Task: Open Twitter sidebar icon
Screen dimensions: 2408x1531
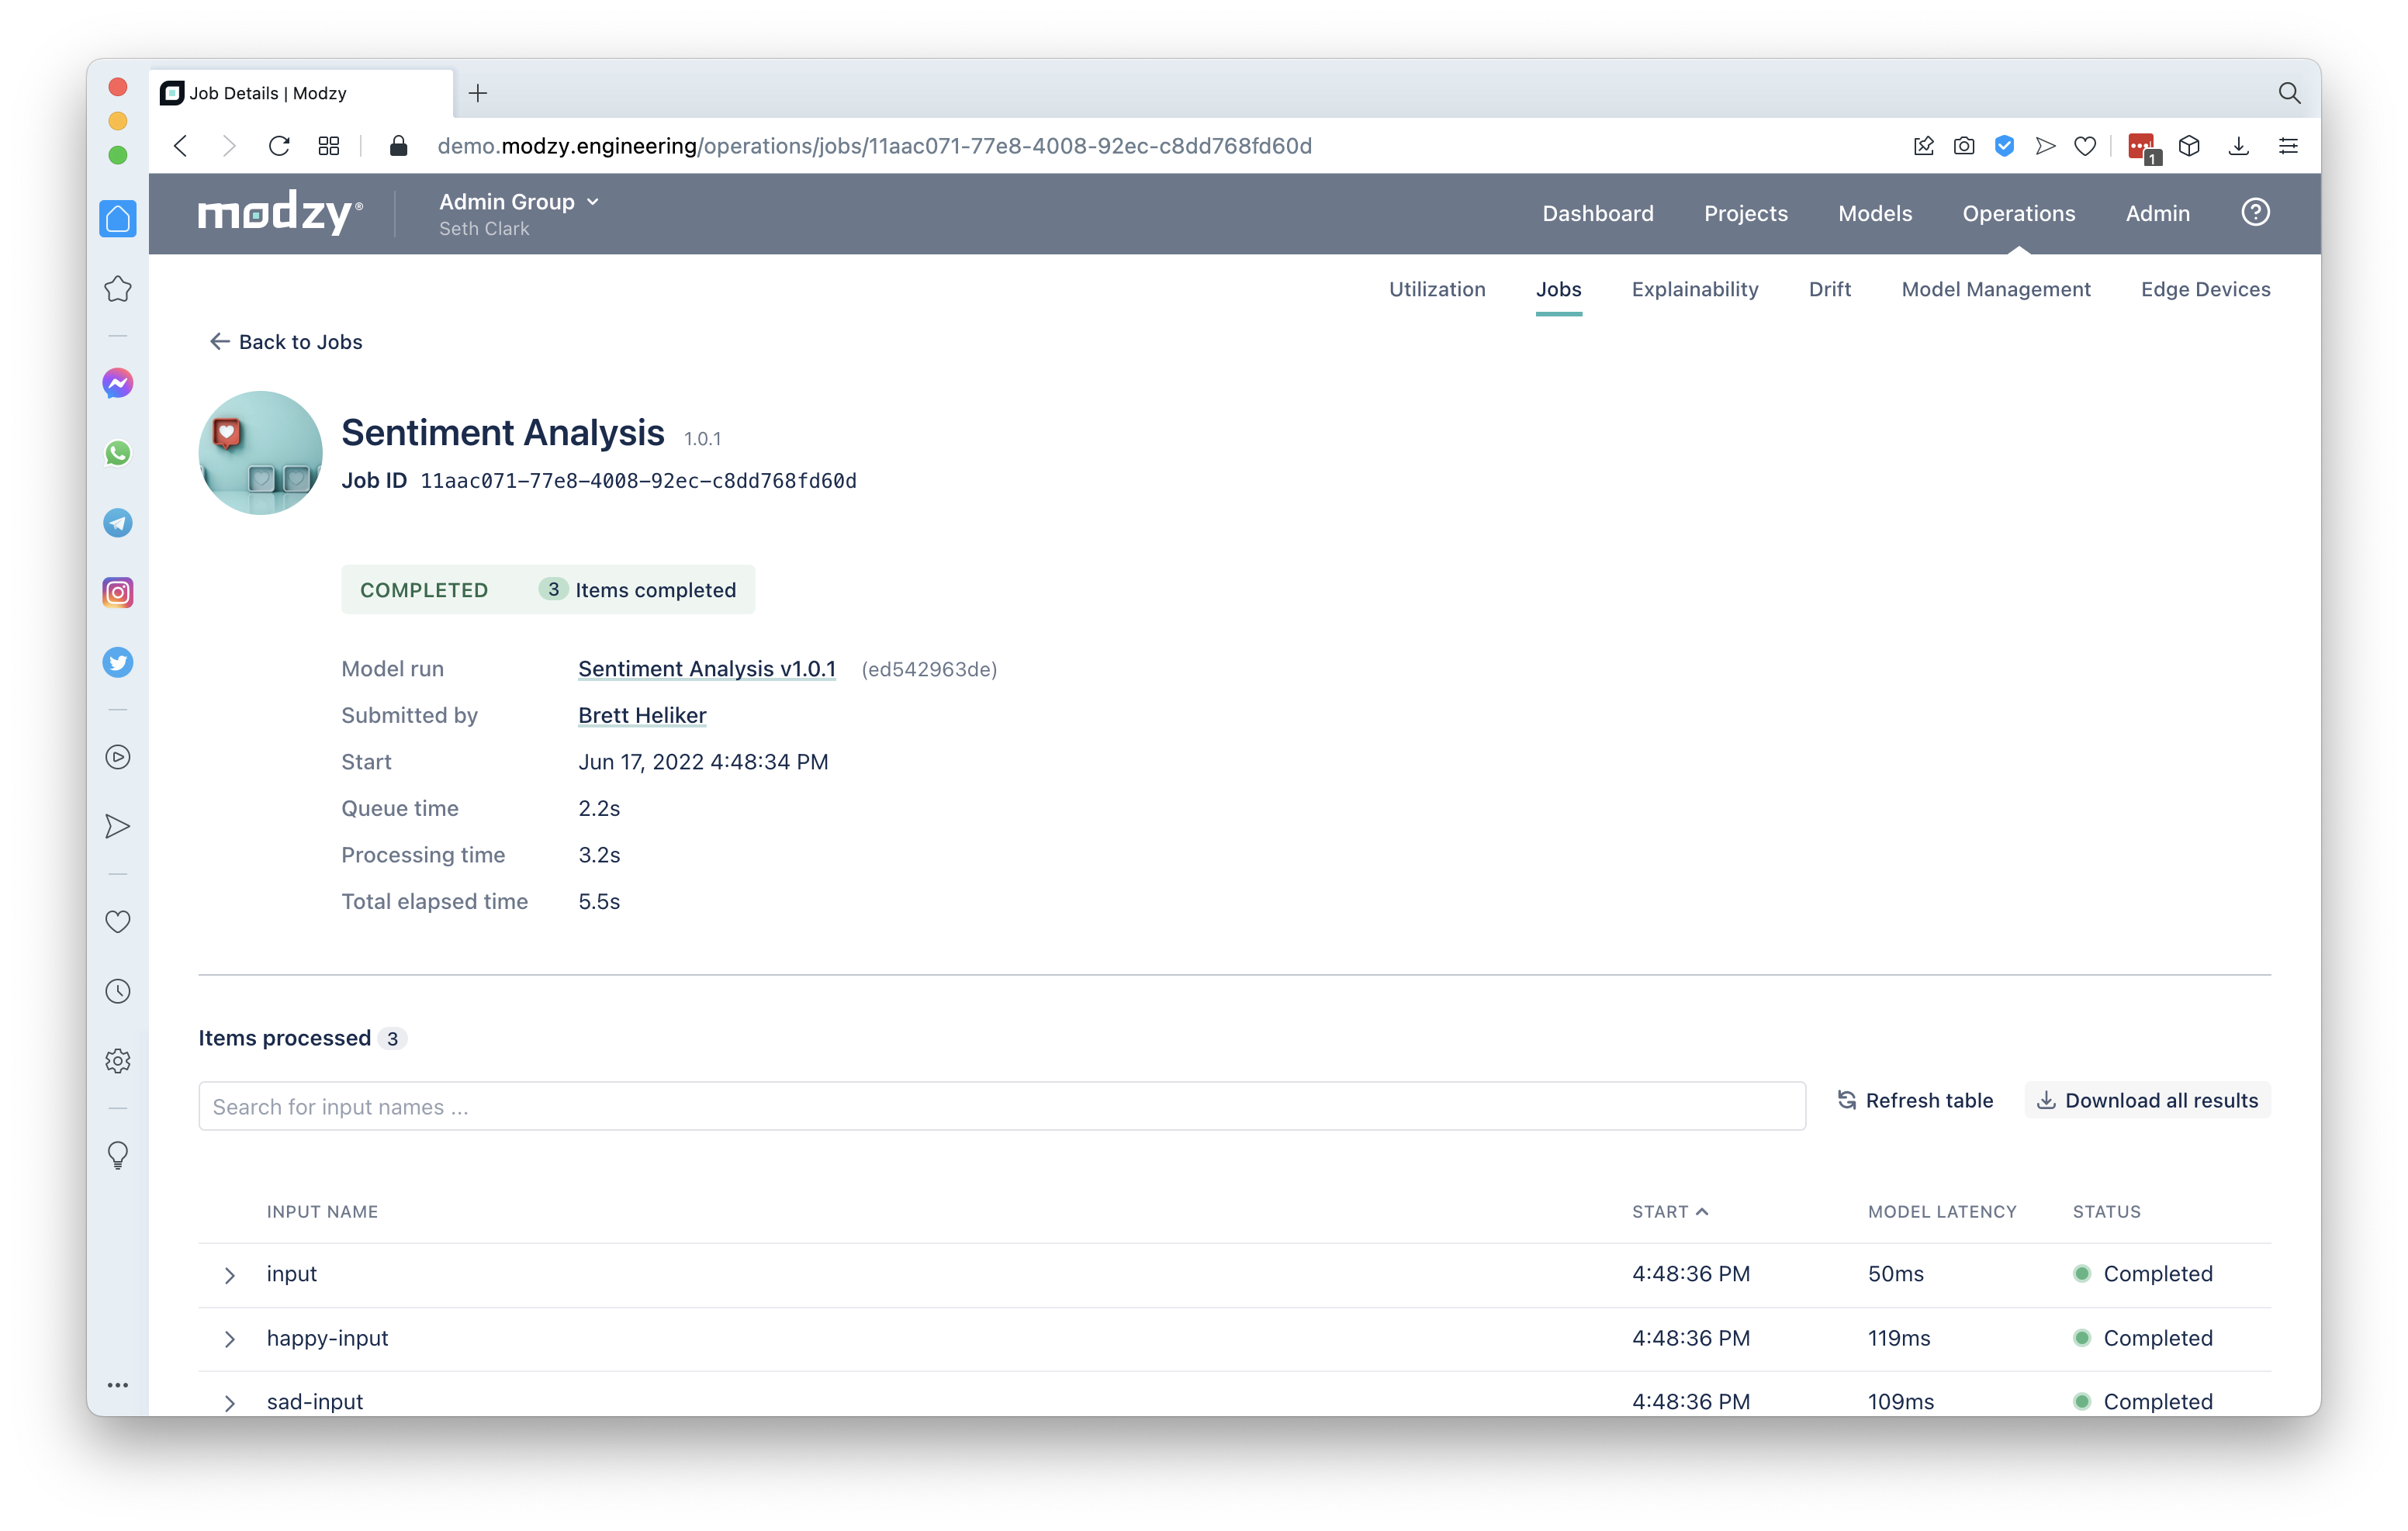Action: click(x=118, y=662)
